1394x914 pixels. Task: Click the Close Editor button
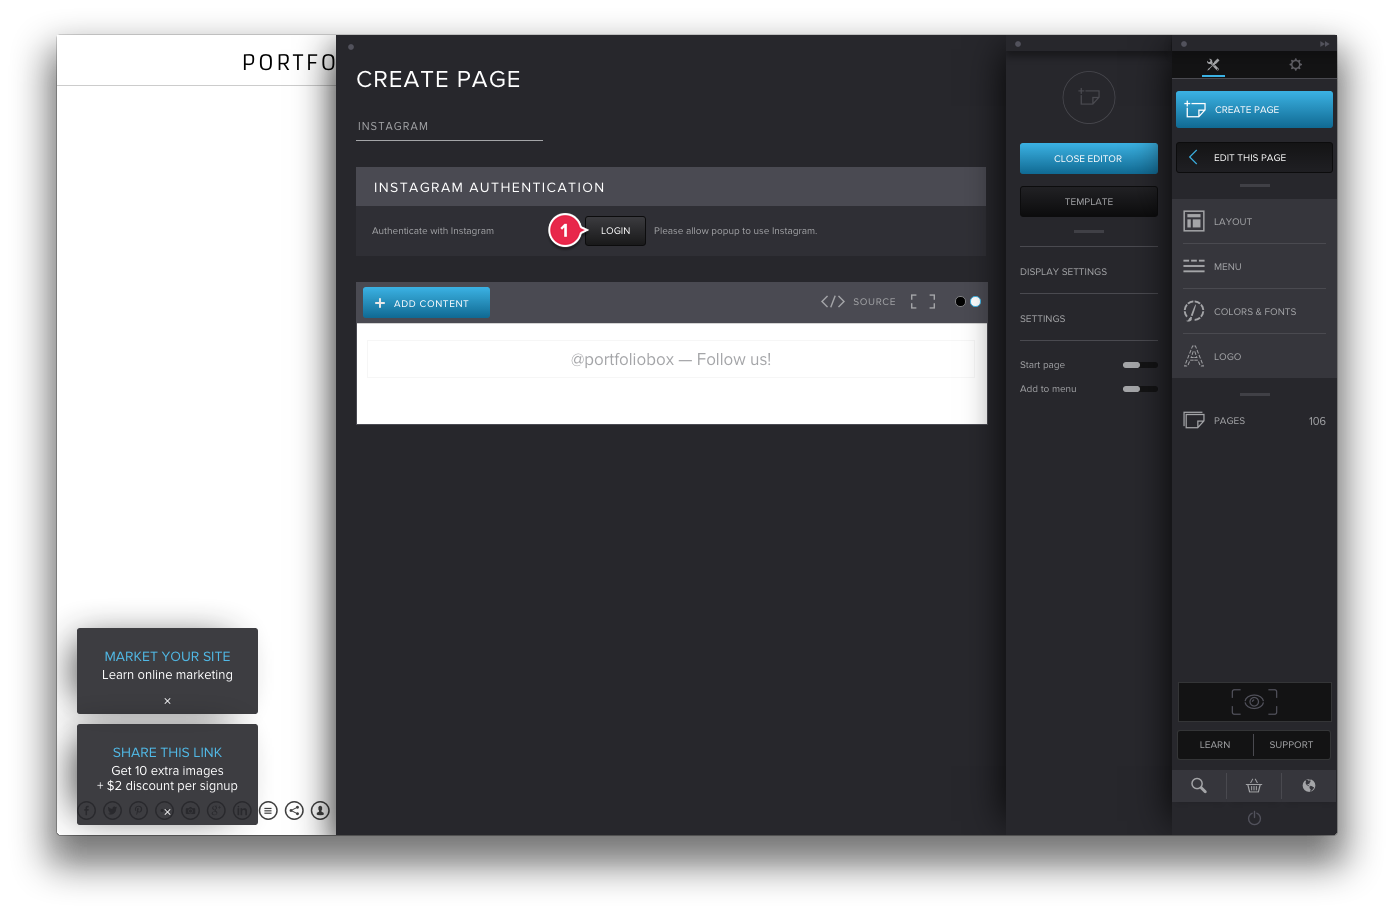click(x=1088, y=158)
